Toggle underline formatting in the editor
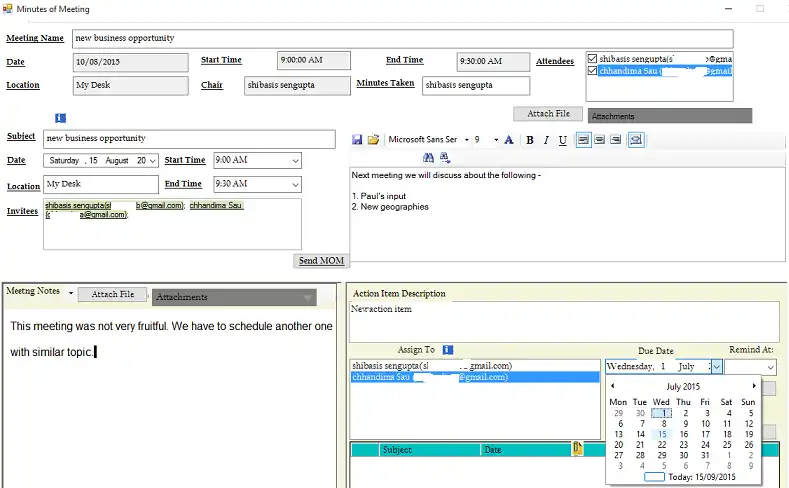789x488 pixels. [x=563, y=140]
